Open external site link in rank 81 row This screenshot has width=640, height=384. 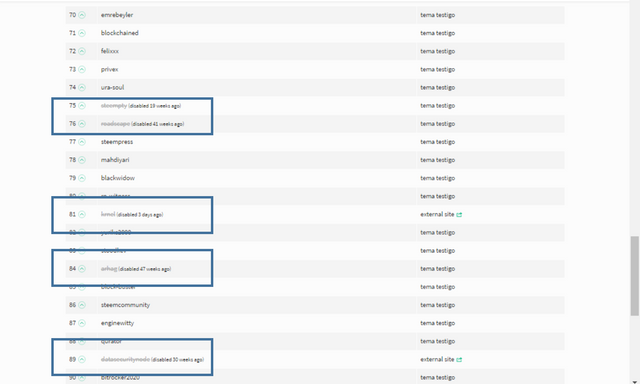437,214
